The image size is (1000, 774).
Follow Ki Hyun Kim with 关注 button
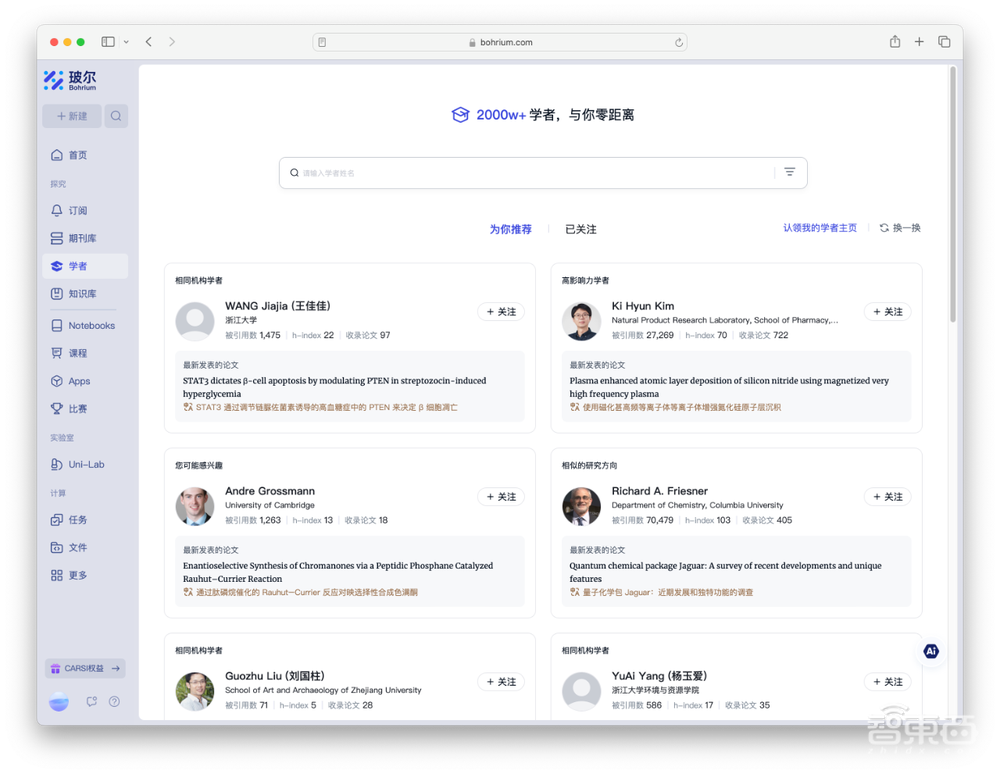(887, 312)
